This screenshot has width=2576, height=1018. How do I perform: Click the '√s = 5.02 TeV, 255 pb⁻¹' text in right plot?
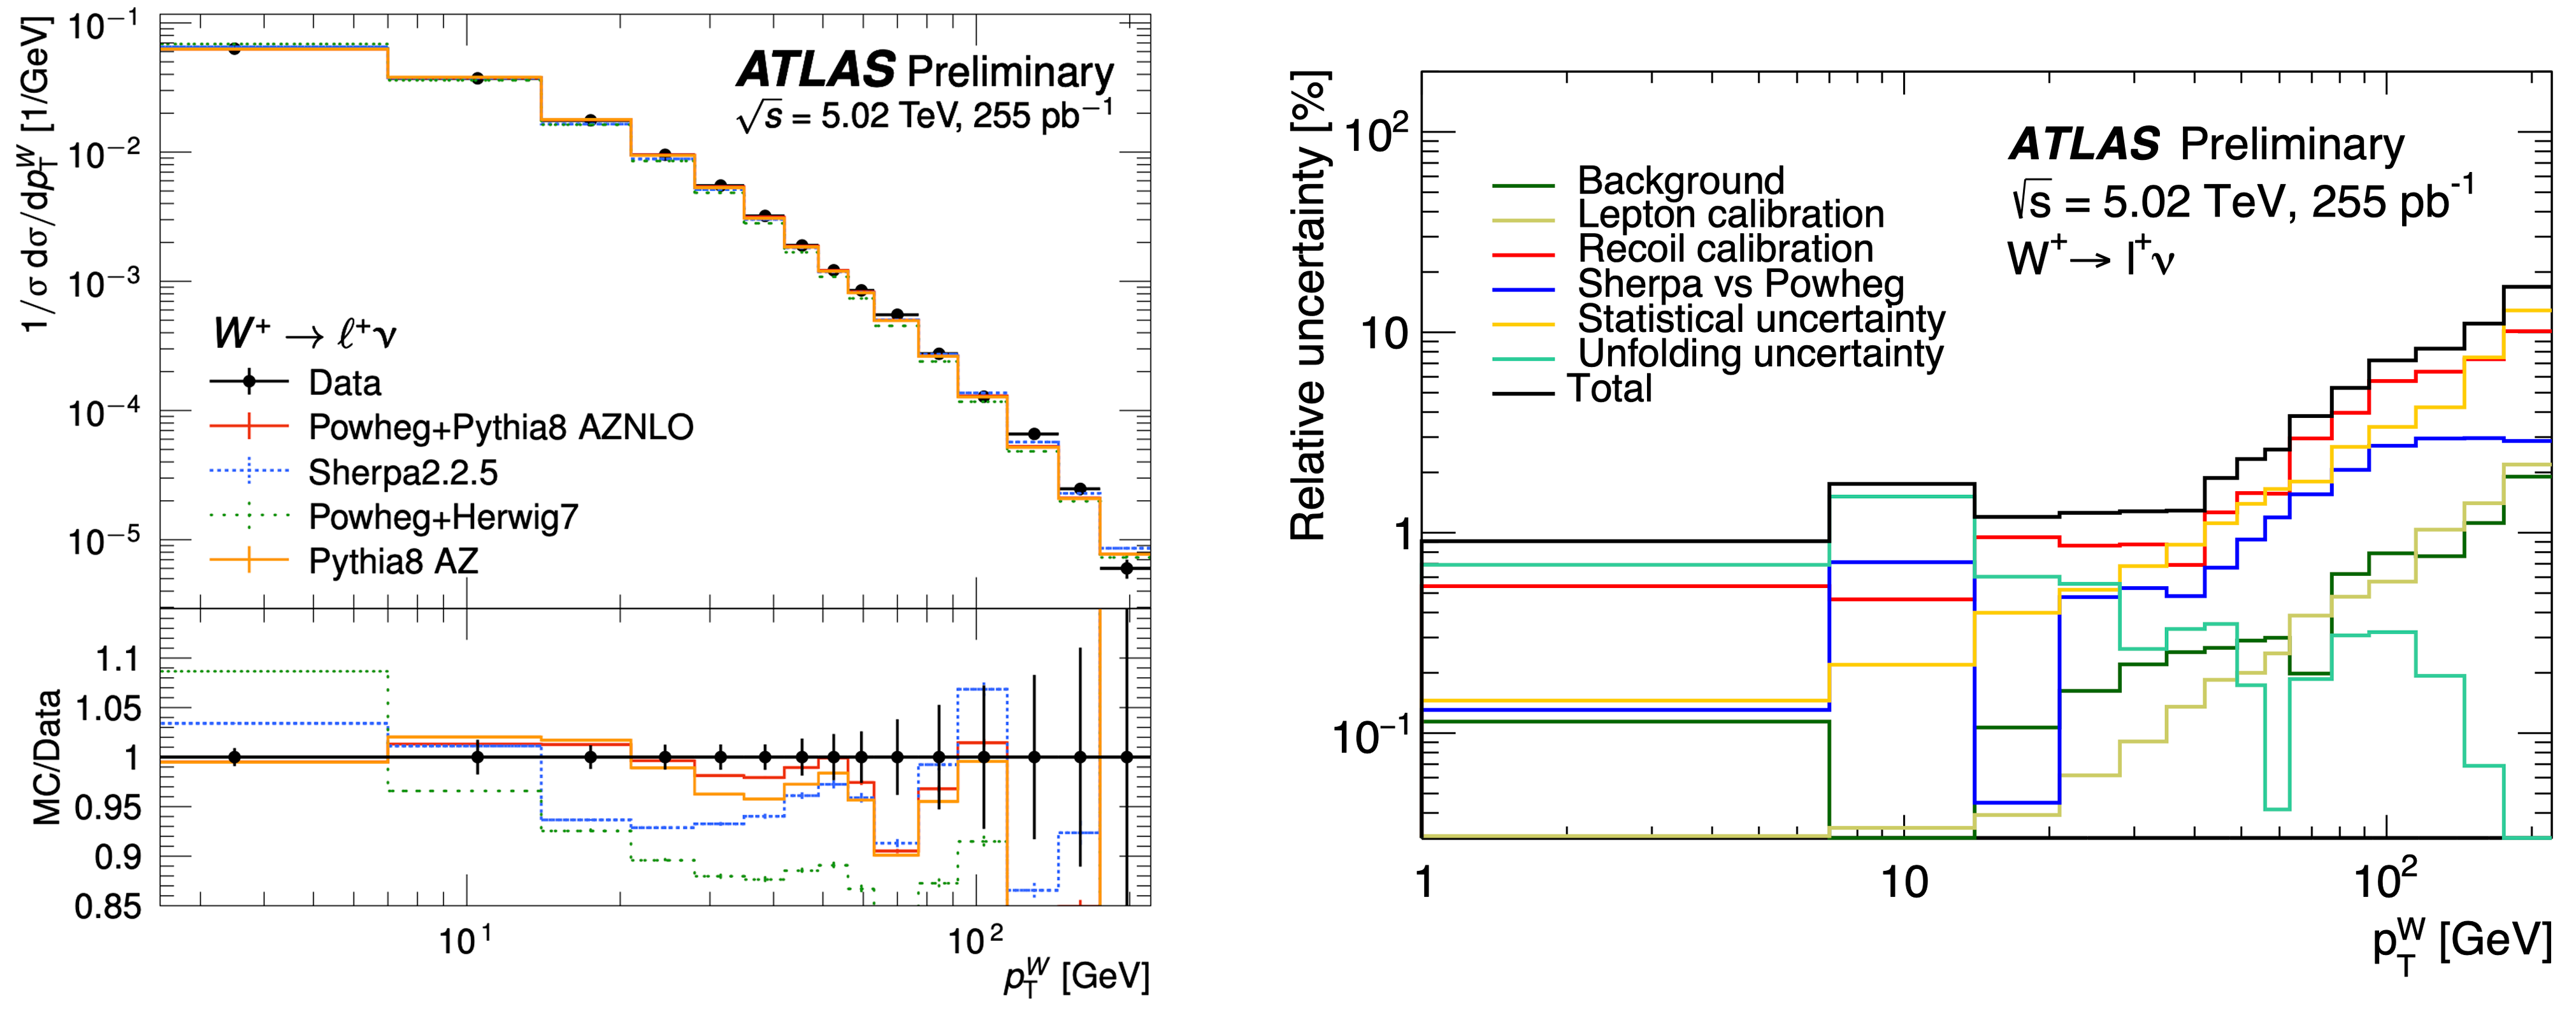coord(2243,200)
